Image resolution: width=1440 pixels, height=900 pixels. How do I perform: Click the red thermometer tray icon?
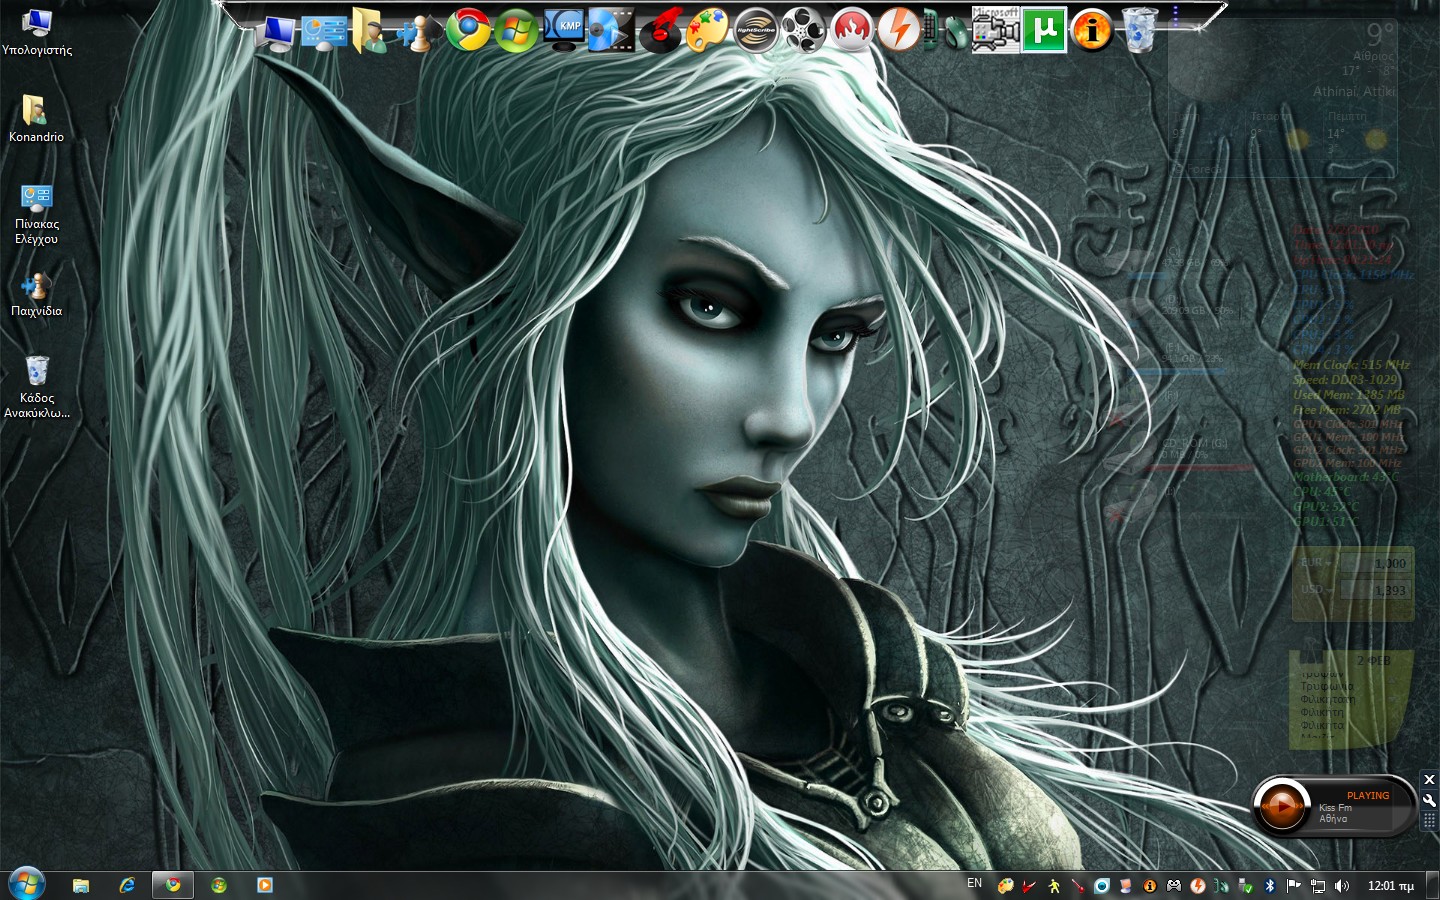click(1077, 886)
